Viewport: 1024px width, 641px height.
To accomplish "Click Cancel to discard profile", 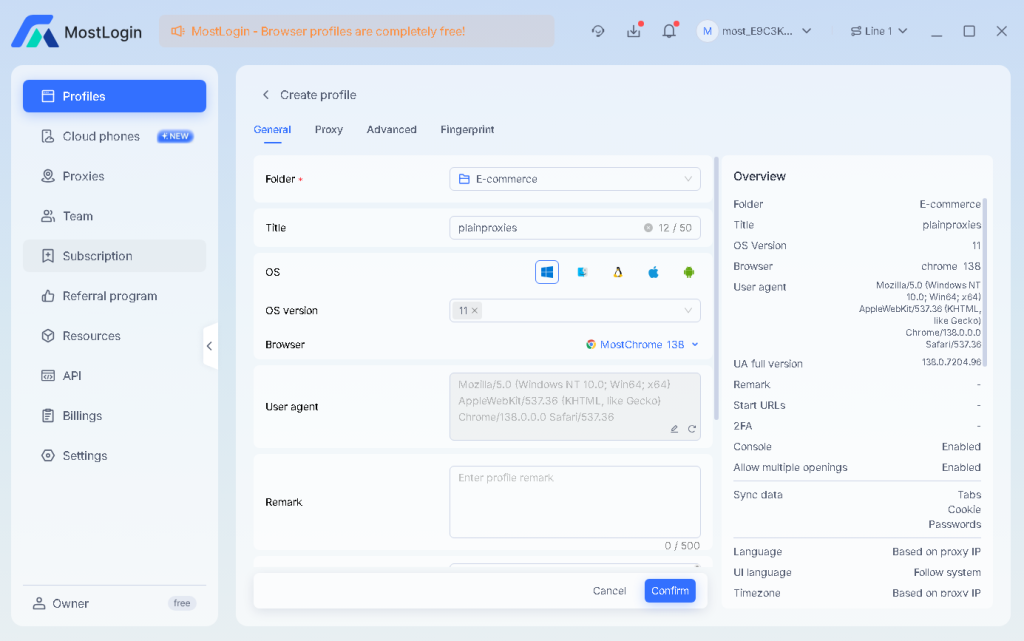I will pos(609,591).
